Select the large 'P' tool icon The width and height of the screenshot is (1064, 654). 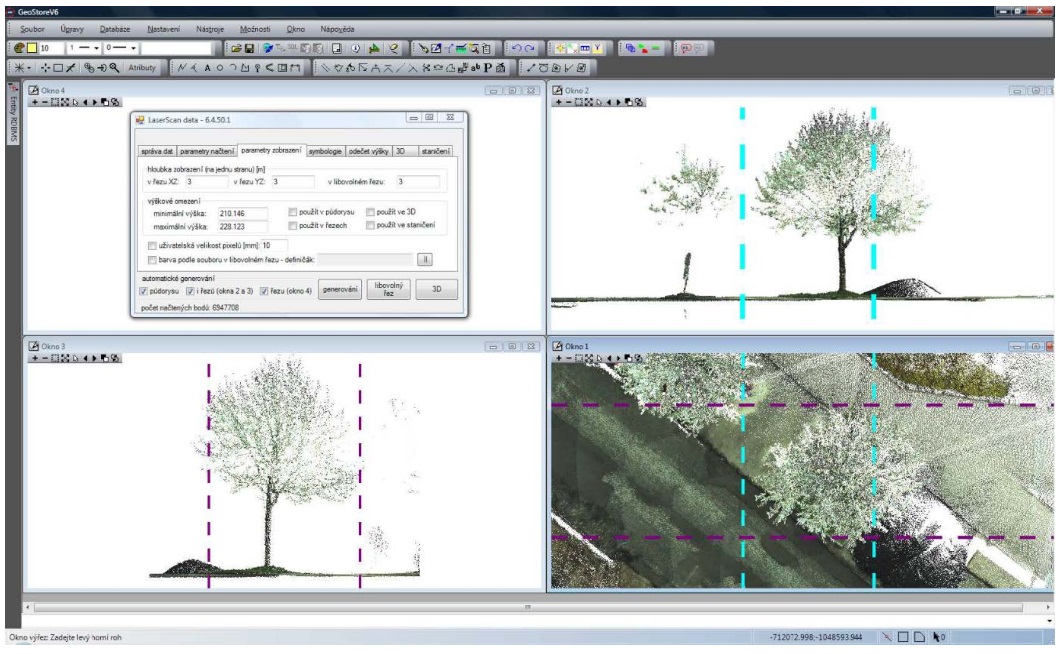(x=487, y=67)
